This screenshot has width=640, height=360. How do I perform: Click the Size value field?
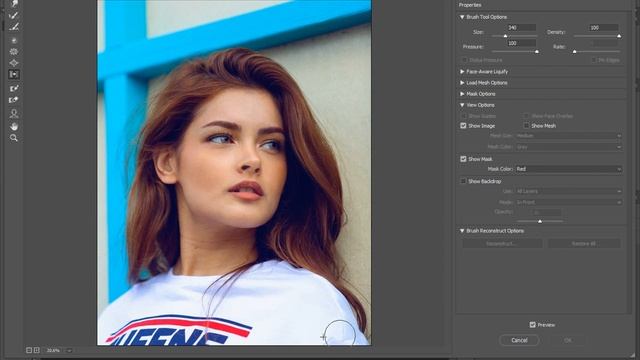(521, 27)
